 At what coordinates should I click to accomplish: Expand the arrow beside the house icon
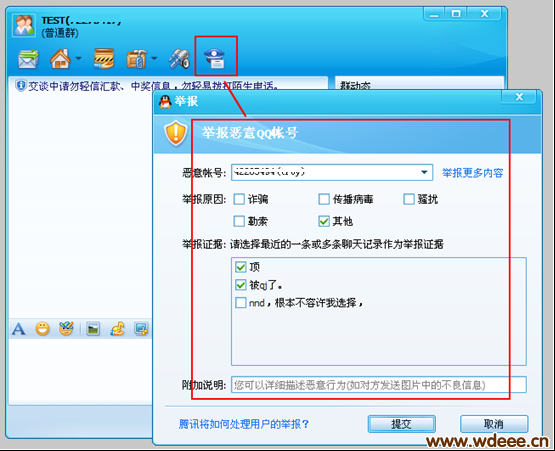coord(78,58)
